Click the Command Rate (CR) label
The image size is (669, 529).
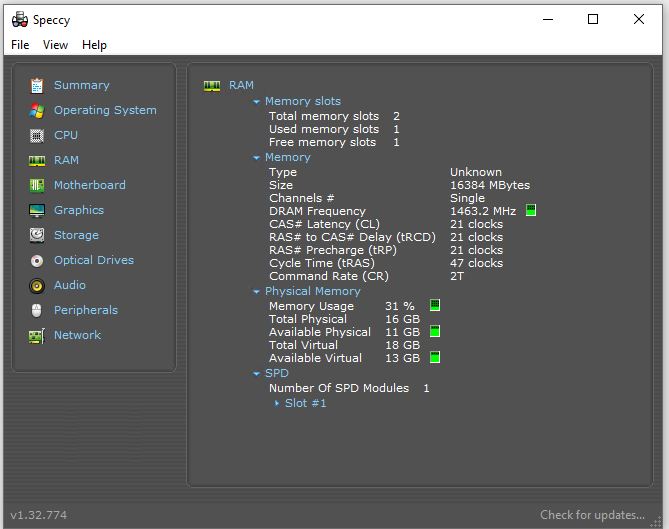329,276
